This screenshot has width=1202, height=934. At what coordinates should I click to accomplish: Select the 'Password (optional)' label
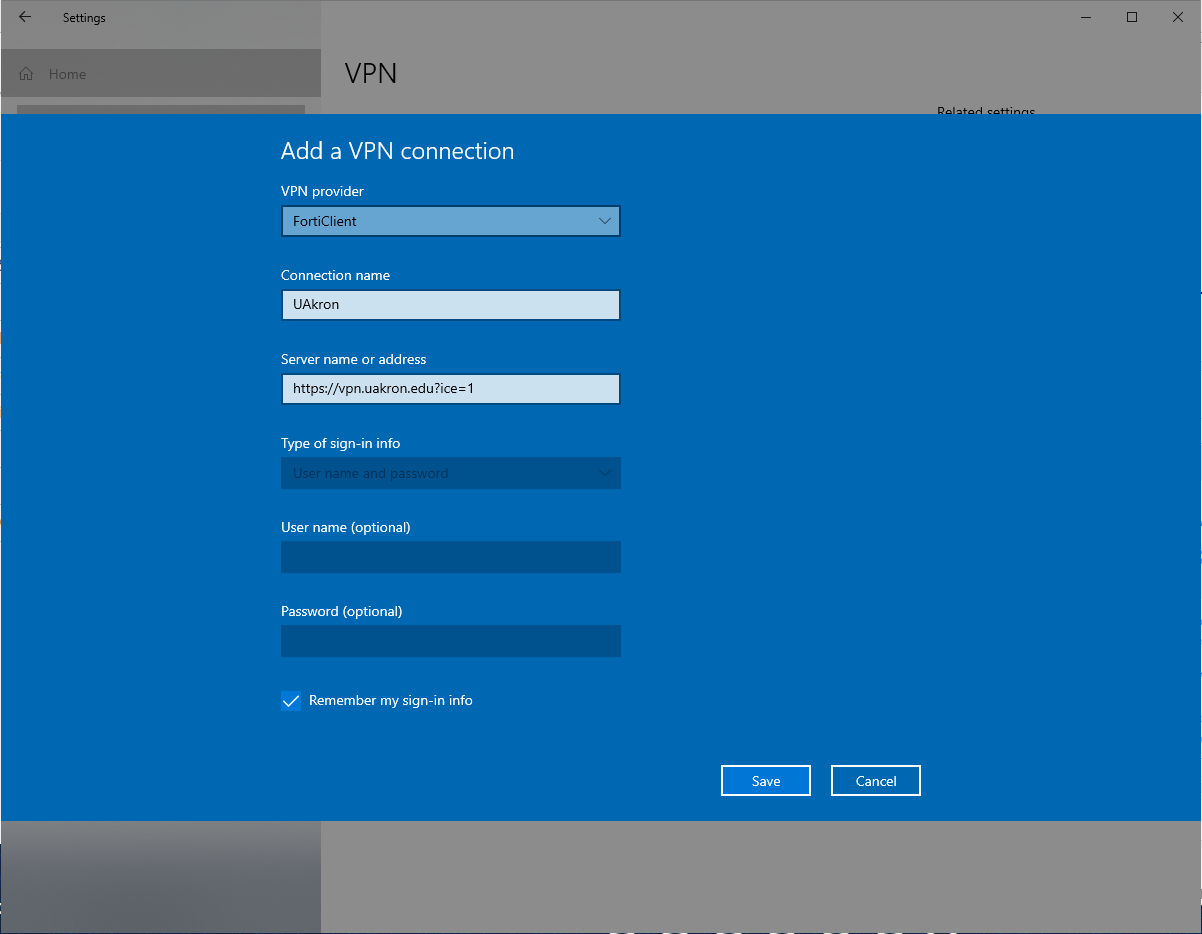(x=342, y=611)
